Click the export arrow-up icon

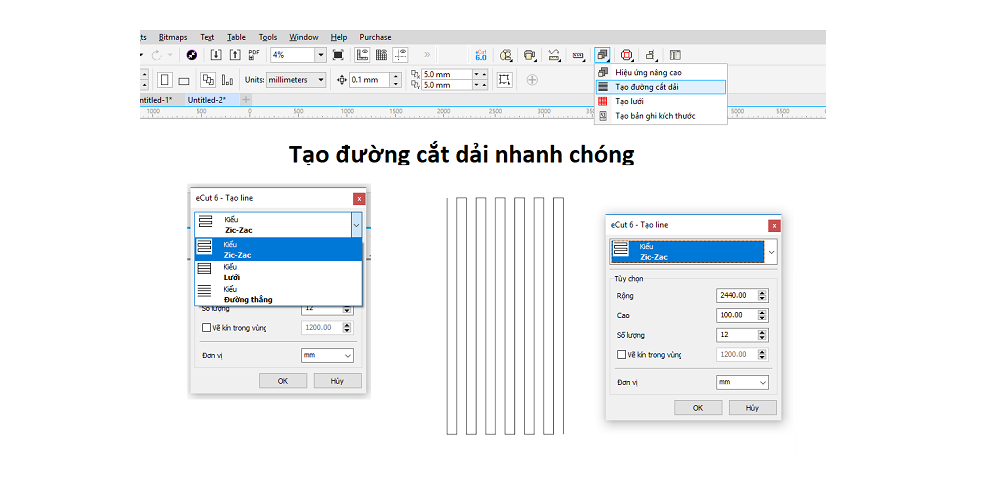tap(235, 55)
